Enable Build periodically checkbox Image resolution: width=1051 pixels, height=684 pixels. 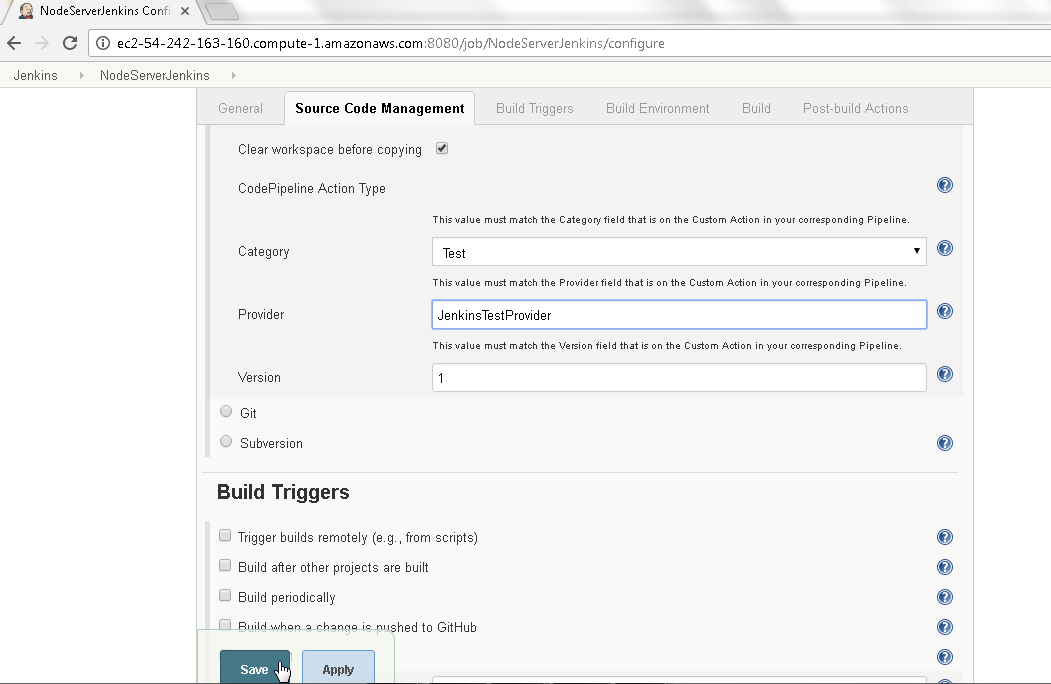point(225,595)
